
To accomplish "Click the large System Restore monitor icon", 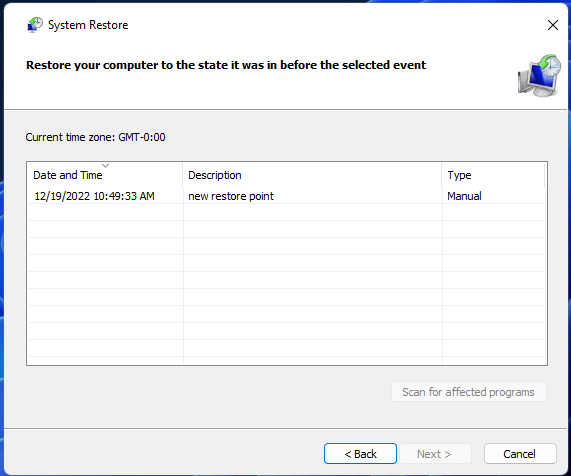I will [x=539, y=75].
